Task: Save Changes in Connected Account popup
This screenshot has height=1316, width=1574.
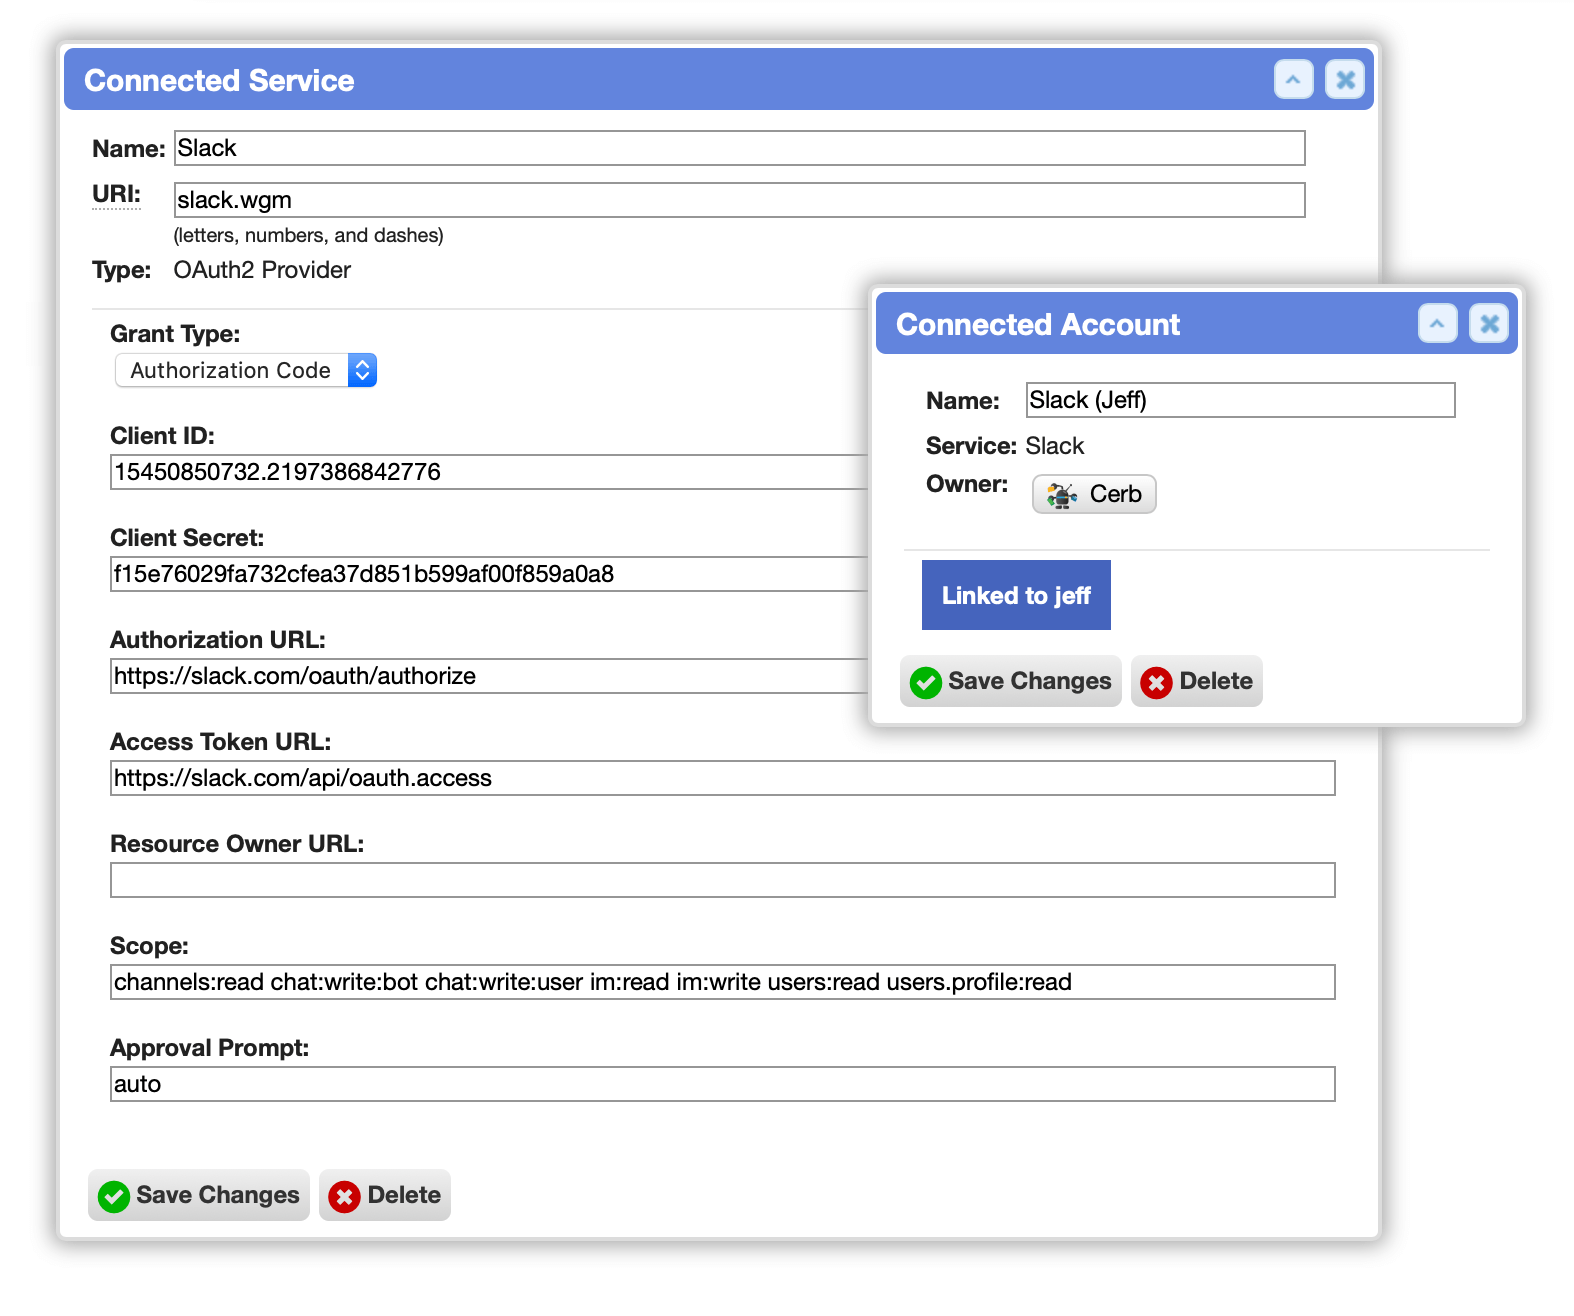Action: [x=1011, y=681]
